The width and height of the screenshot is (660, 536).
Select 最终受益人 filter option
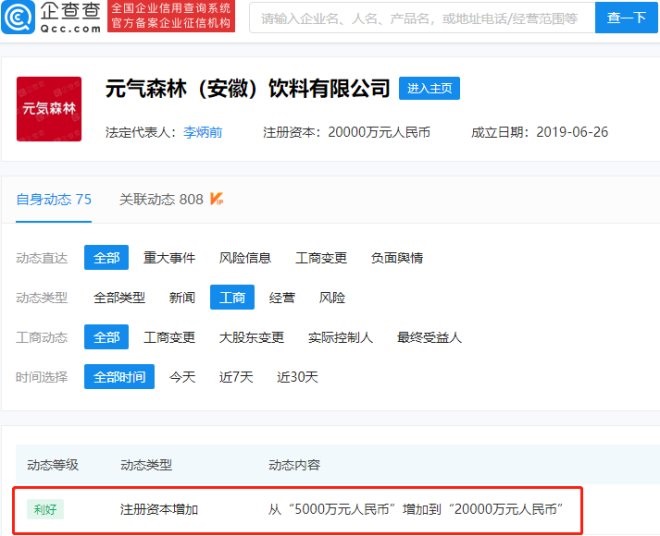coord(429,338)
